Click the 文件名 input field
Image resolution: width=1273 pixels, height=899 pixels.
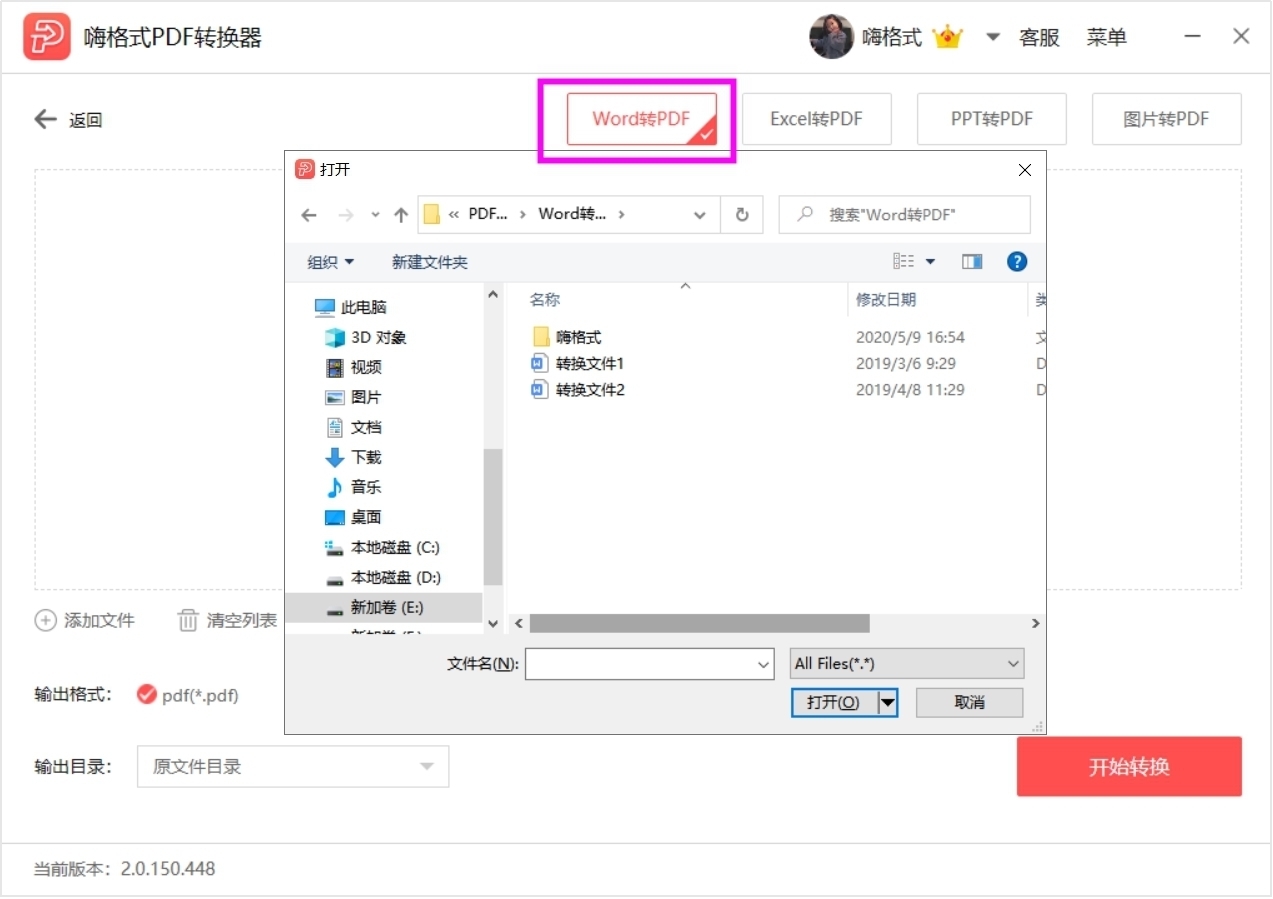[x=645, y=663]
